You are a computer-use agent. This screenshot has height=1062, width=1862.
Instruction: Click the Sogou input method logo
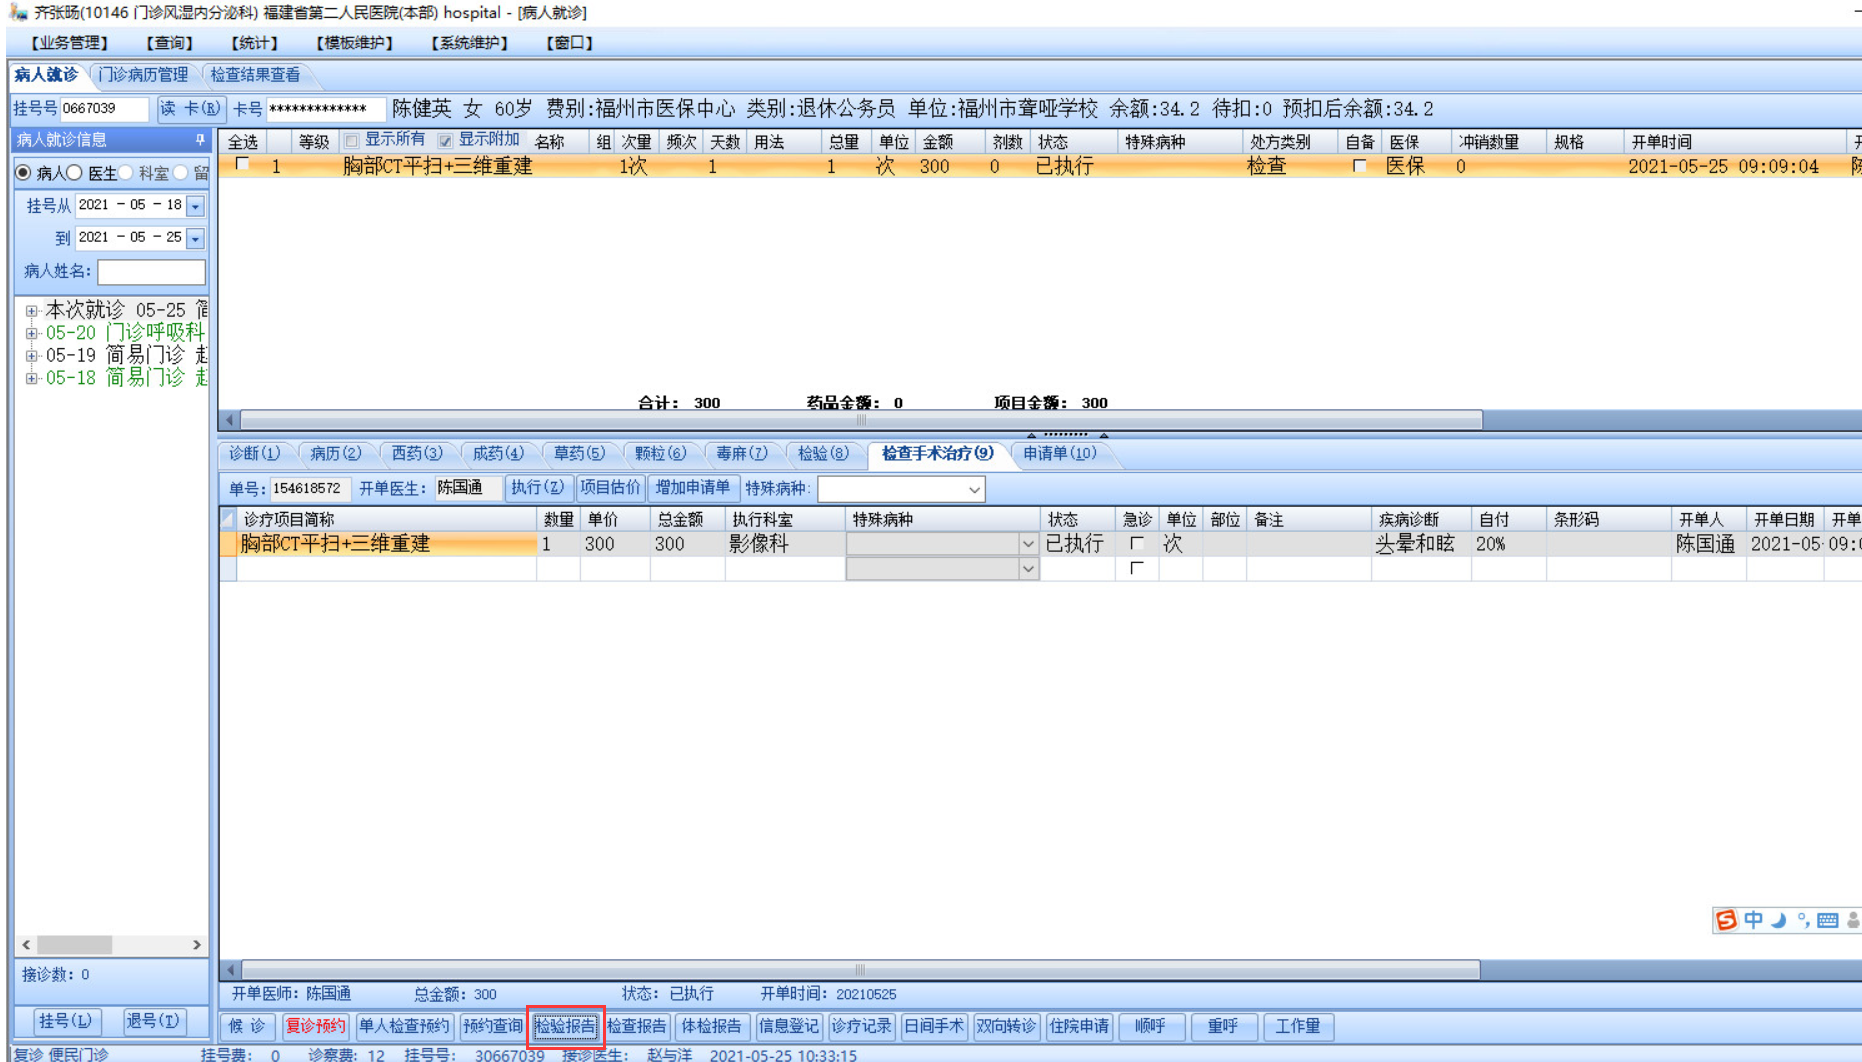tap(1726, 920)
